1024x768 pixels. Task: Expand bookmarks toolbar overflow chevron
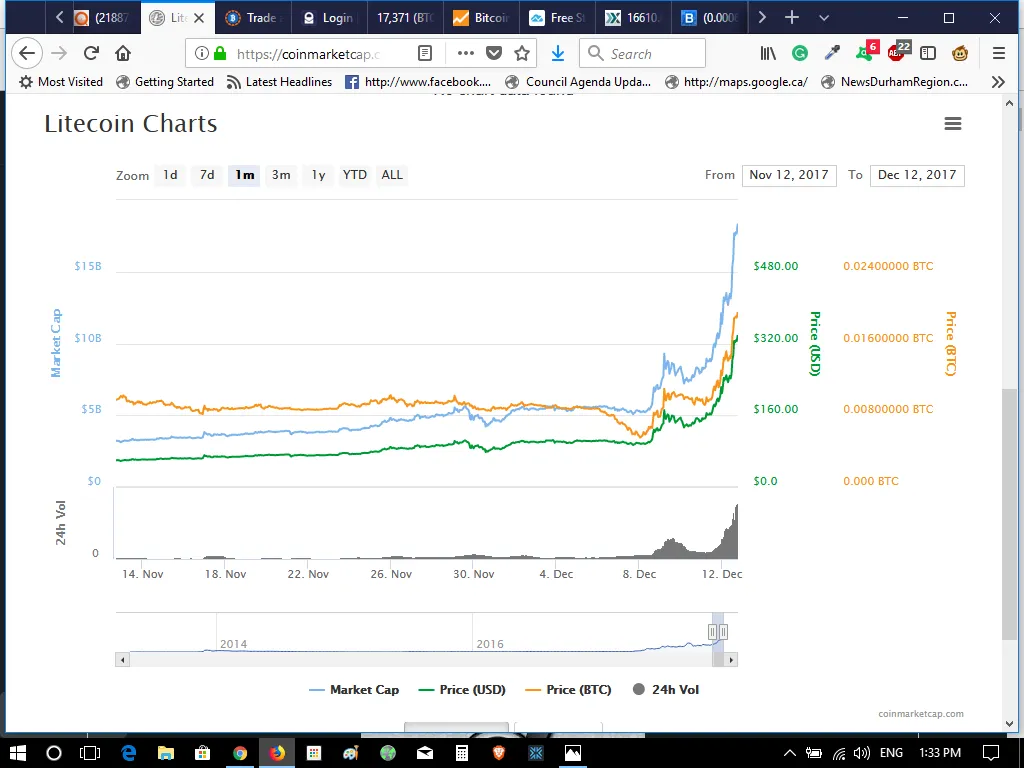[998, 82]
